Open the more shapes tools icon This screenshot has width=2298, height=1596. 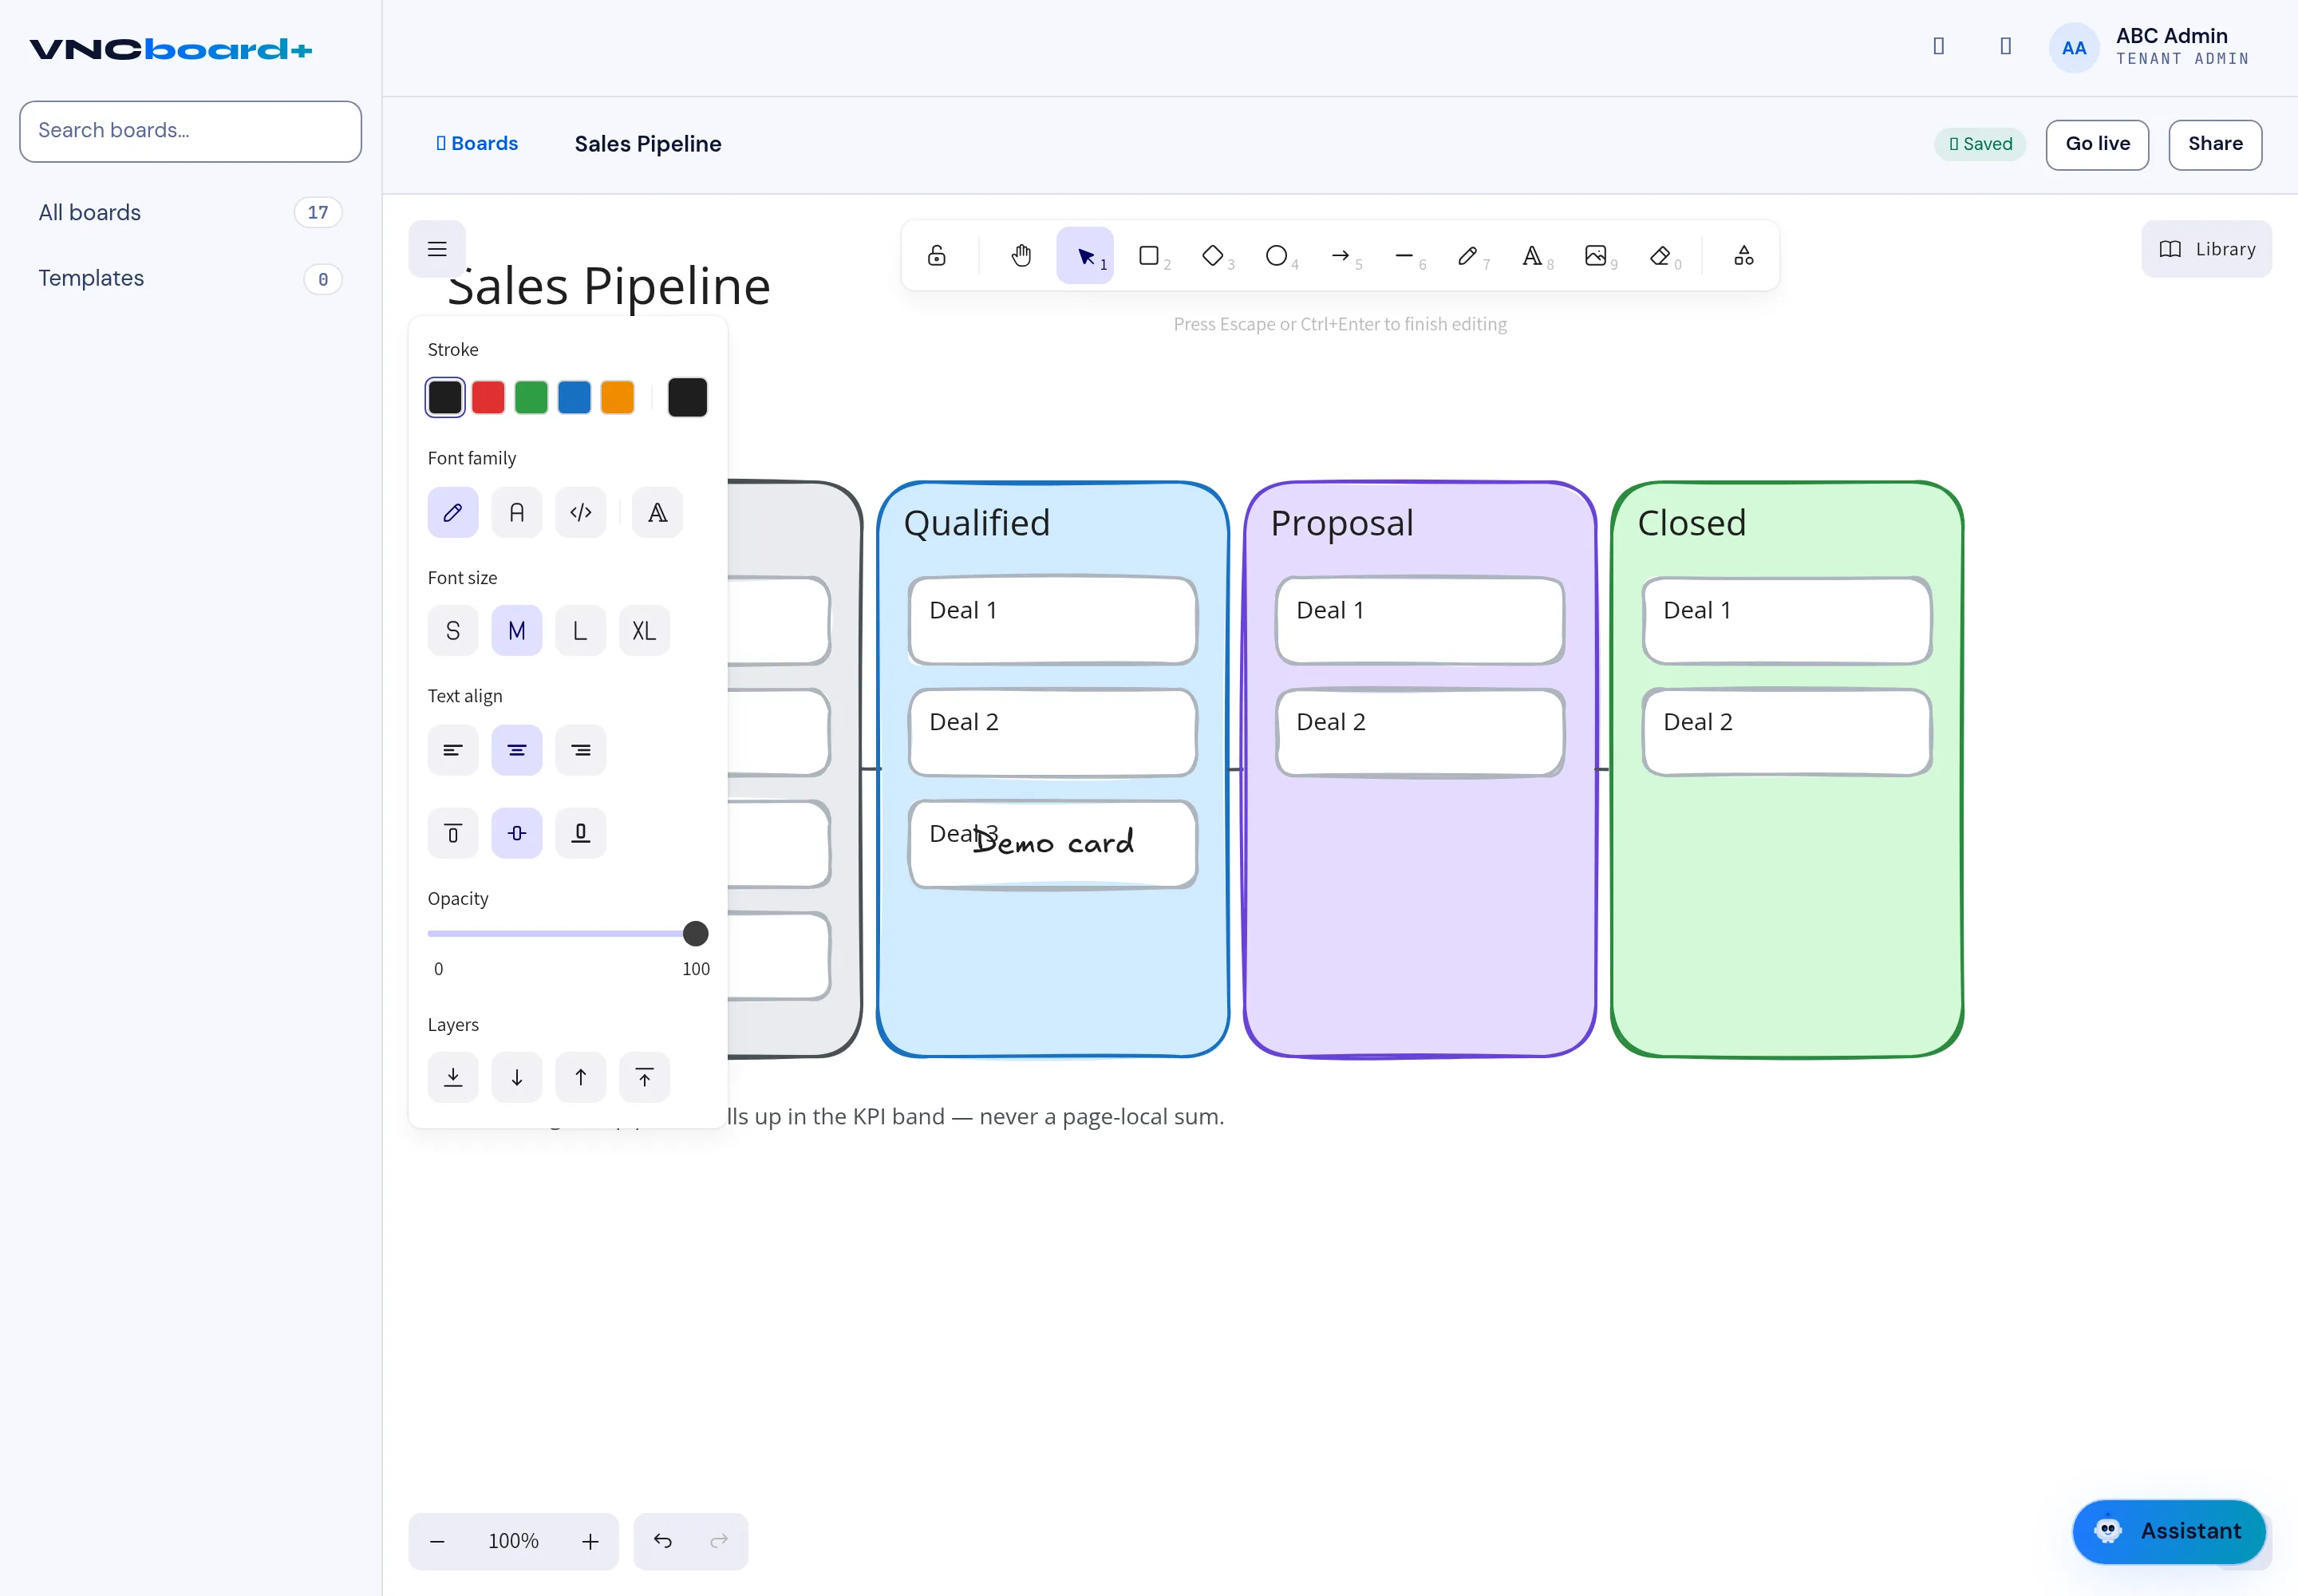pyautogui.click(x=1744, y=256)
